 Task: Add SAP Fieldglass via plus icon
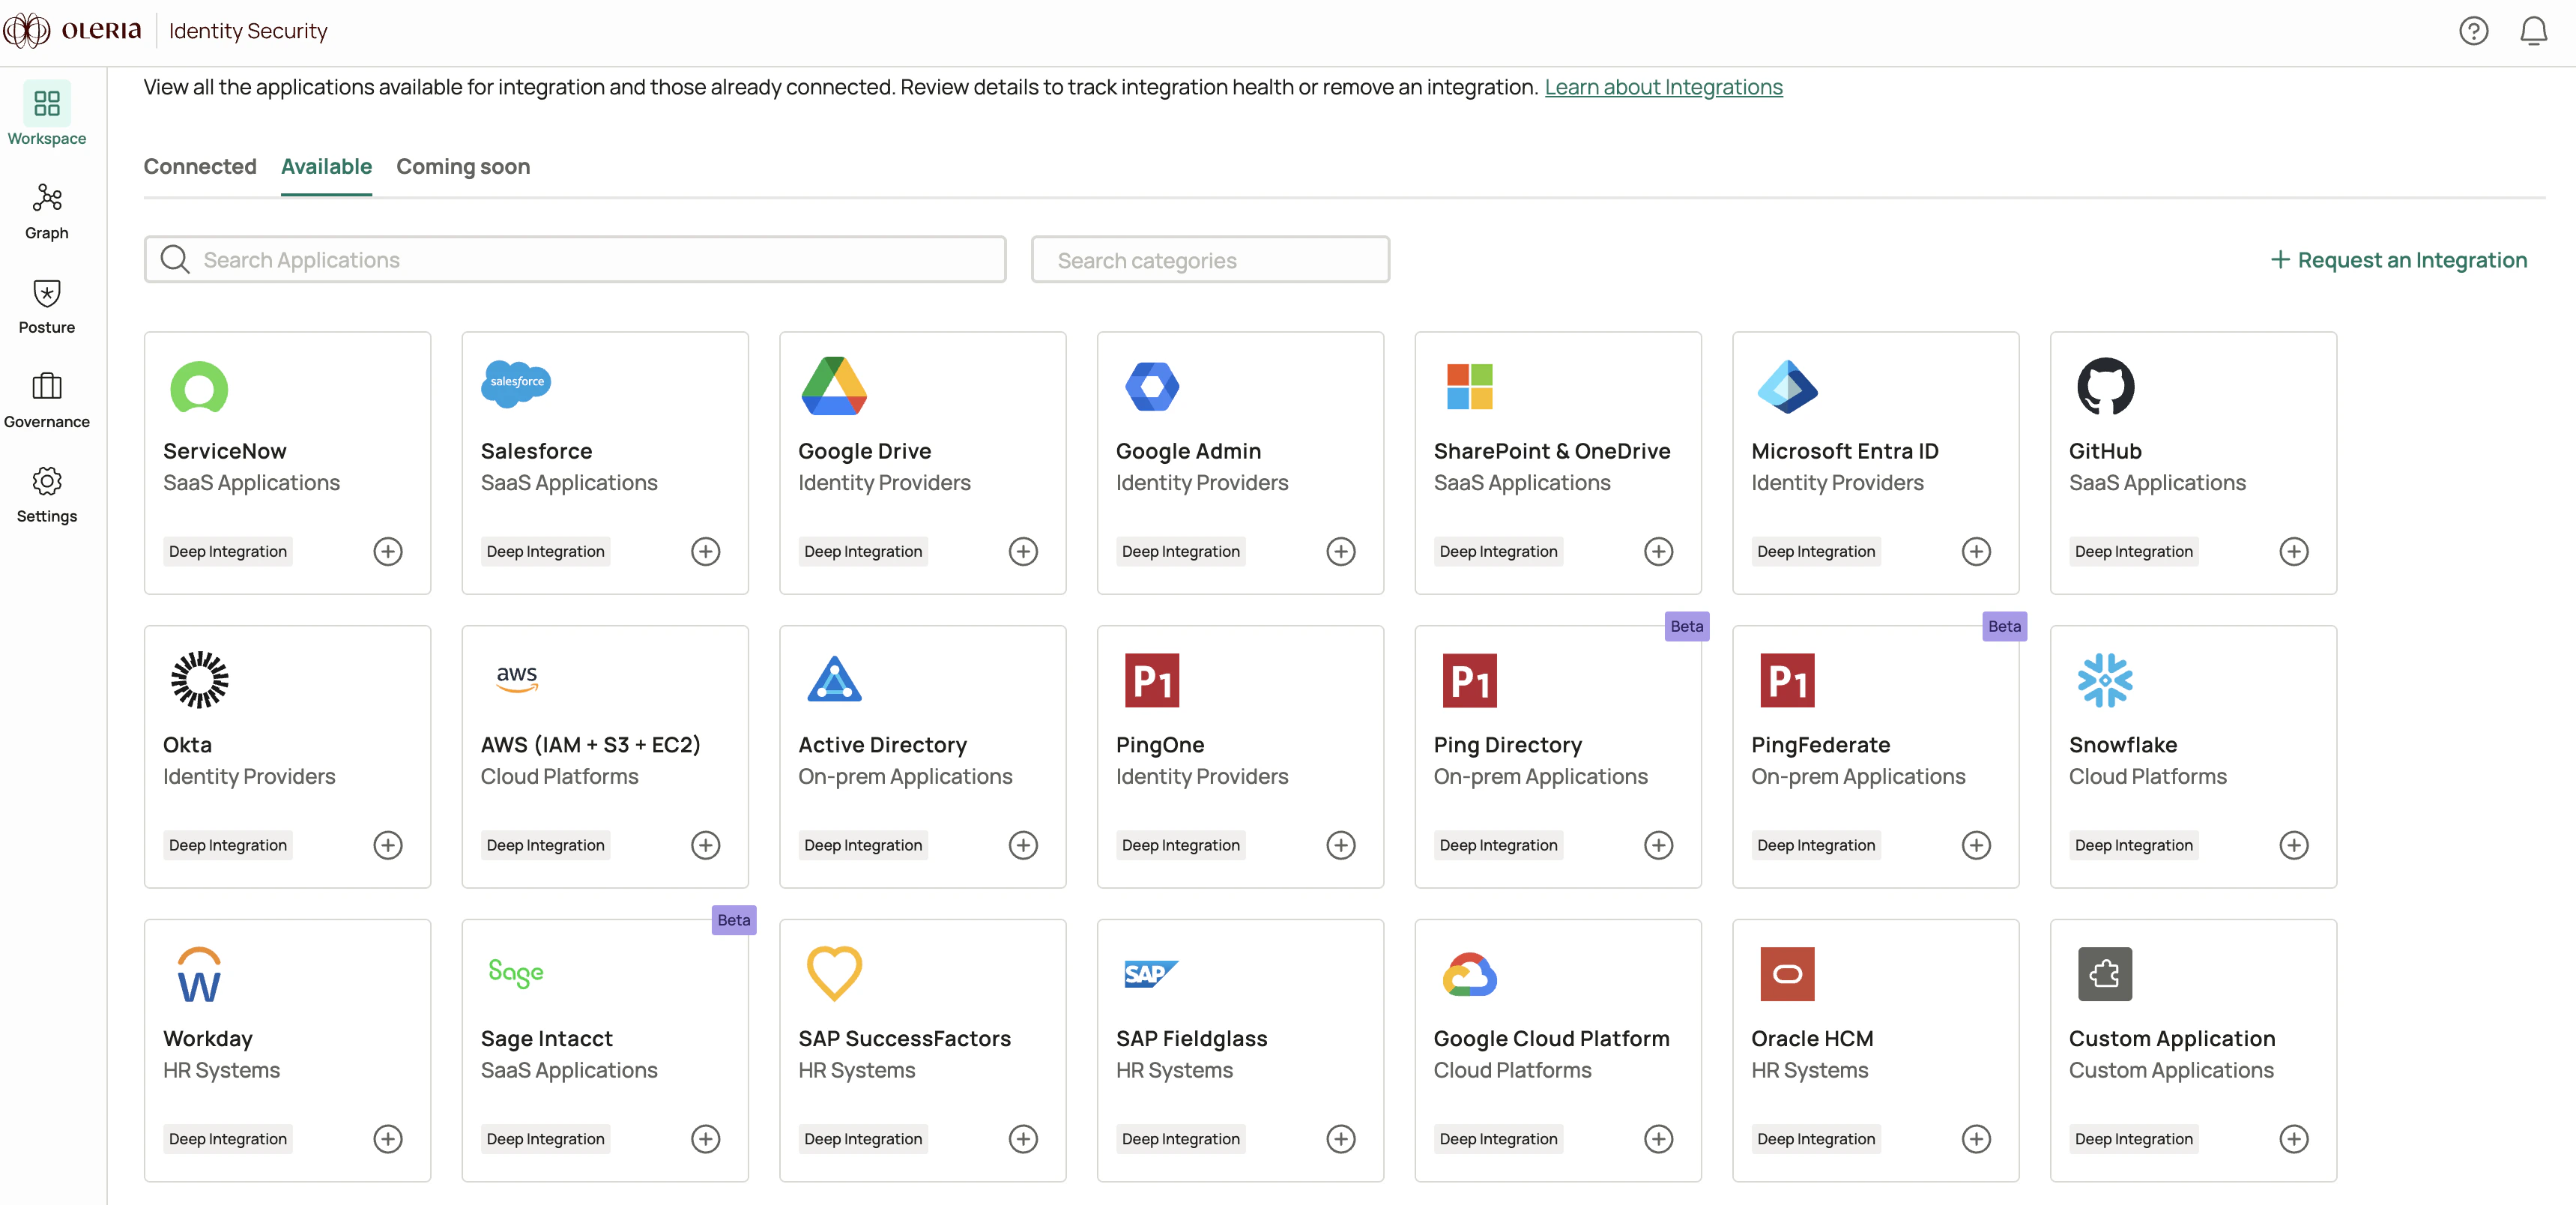coord(1341,1139)
